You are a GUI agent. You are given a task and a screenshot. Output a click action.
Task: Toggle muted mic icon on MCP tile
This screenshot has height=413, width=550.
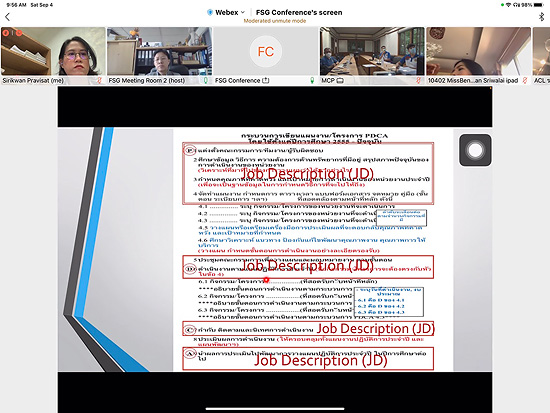(x=418, y=80)
